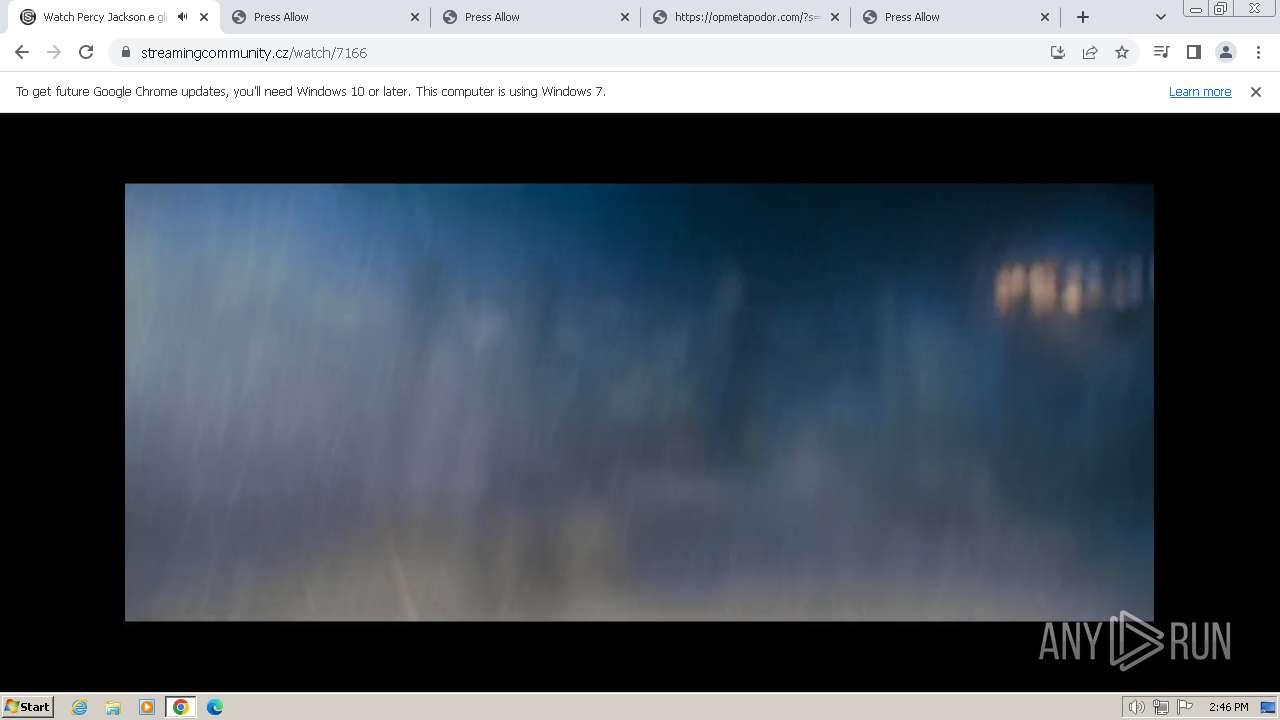Open the clock showing 2:46 PM

pyautogui.click(x=1228, y=707)
